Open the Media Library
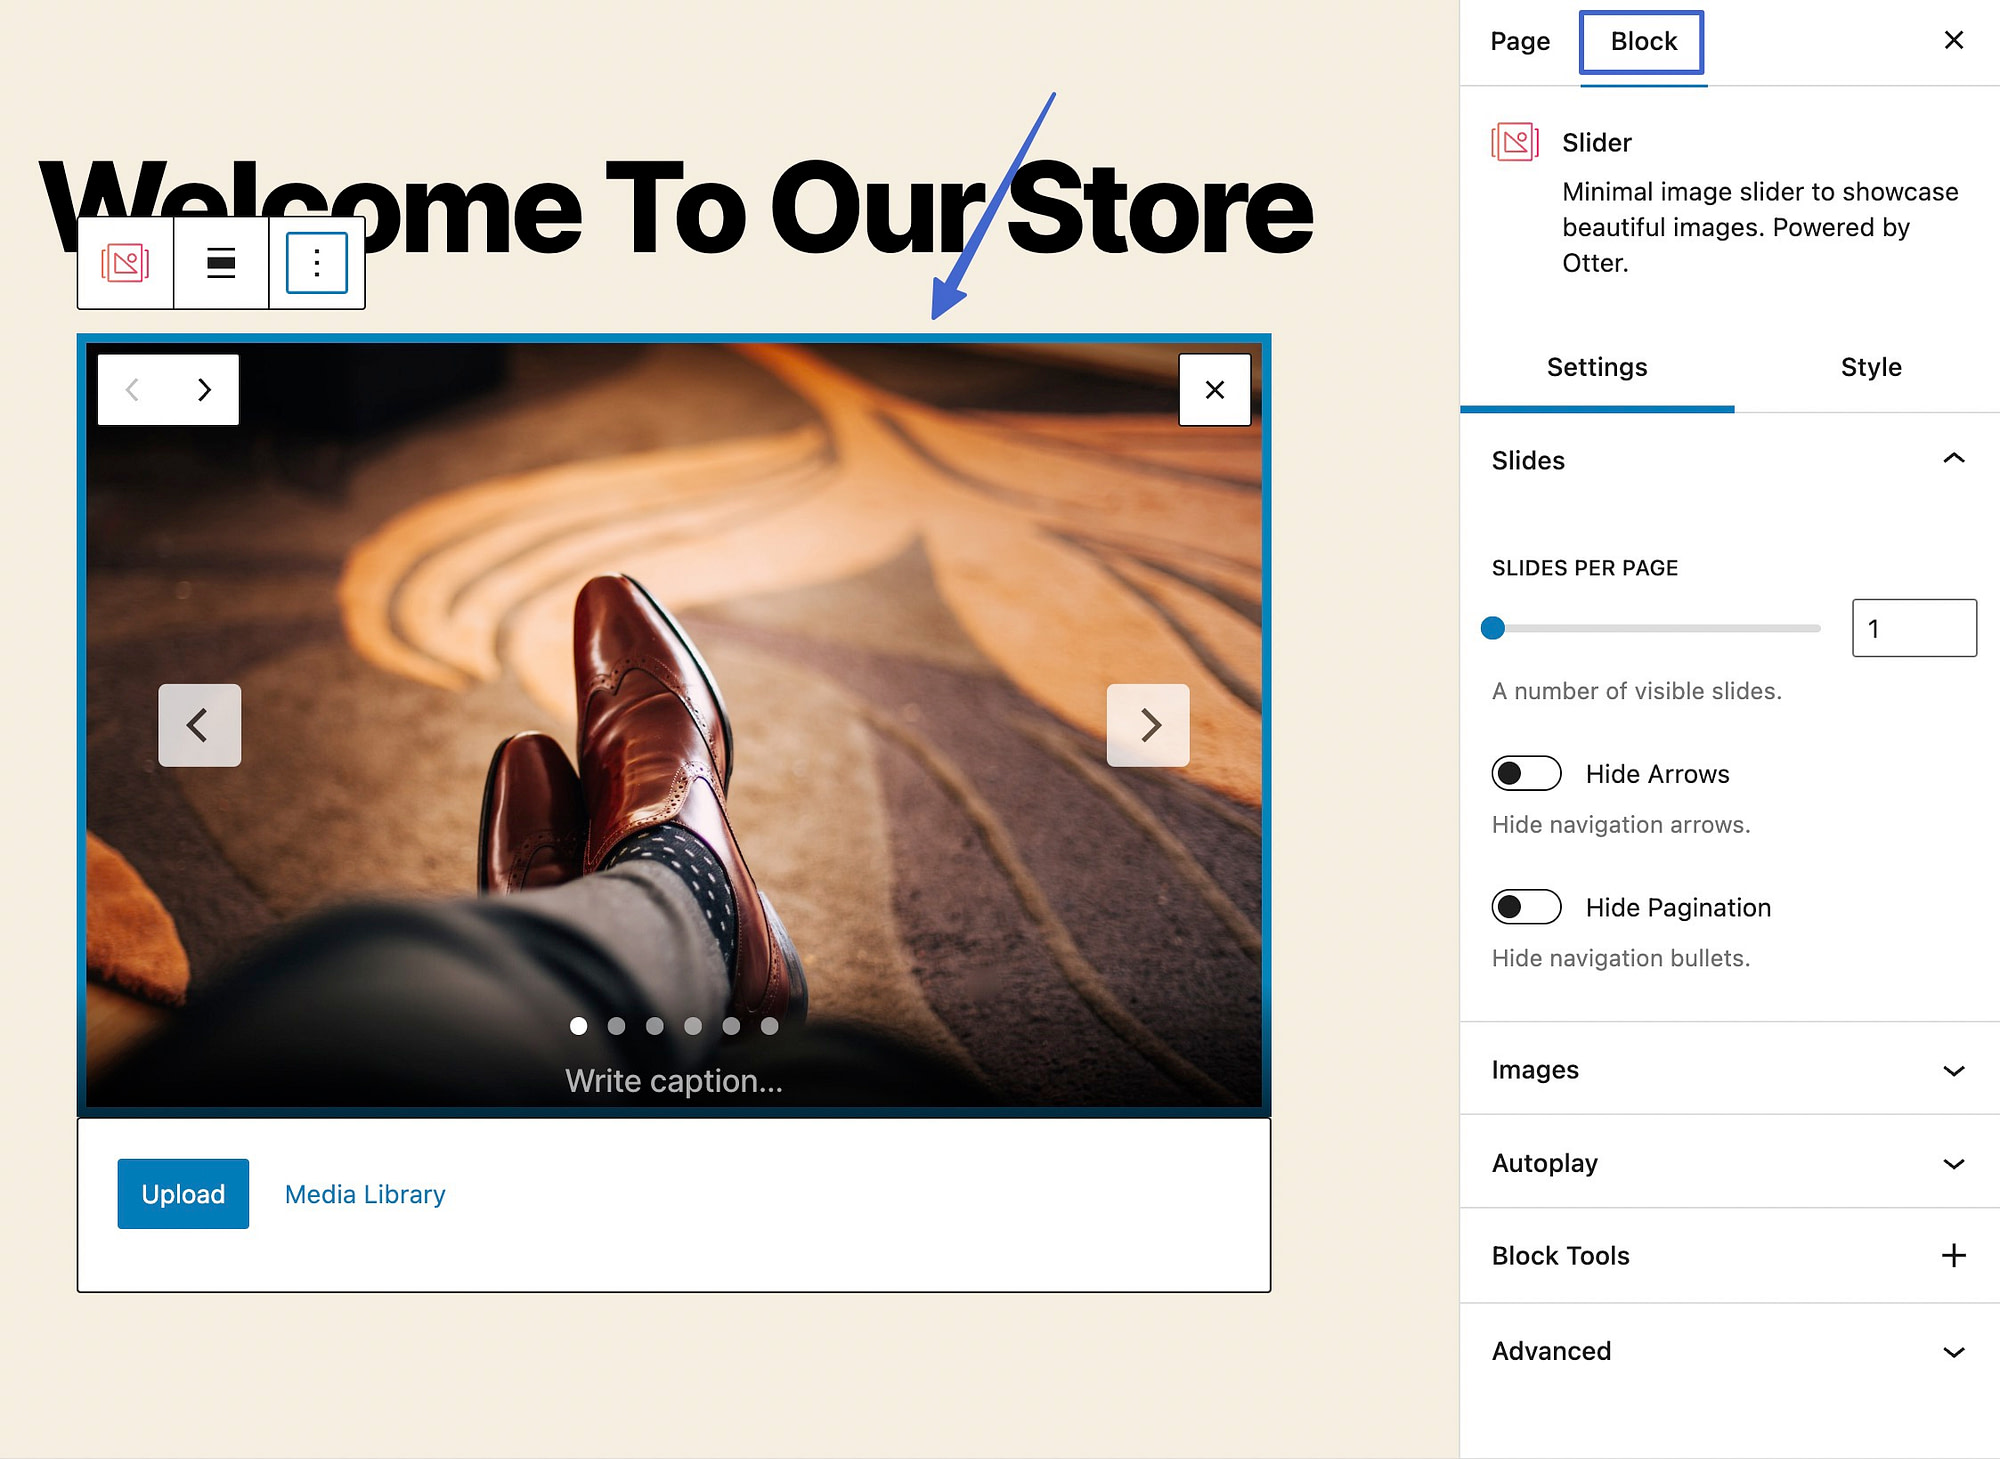 point(363,1194)
